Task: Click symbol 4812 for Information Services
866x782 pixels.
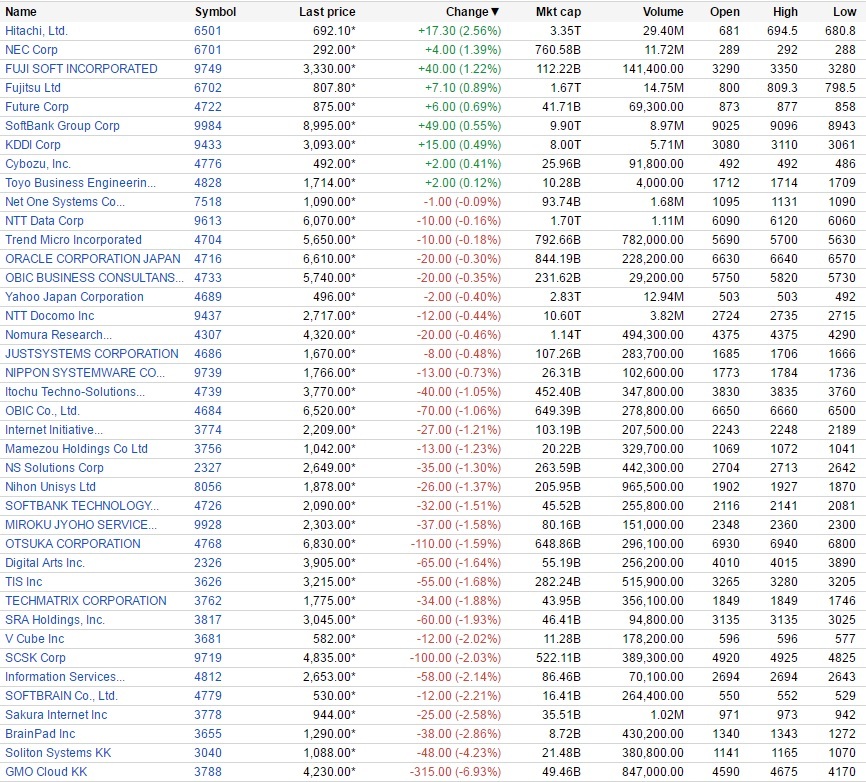Action: coord(208,677)
